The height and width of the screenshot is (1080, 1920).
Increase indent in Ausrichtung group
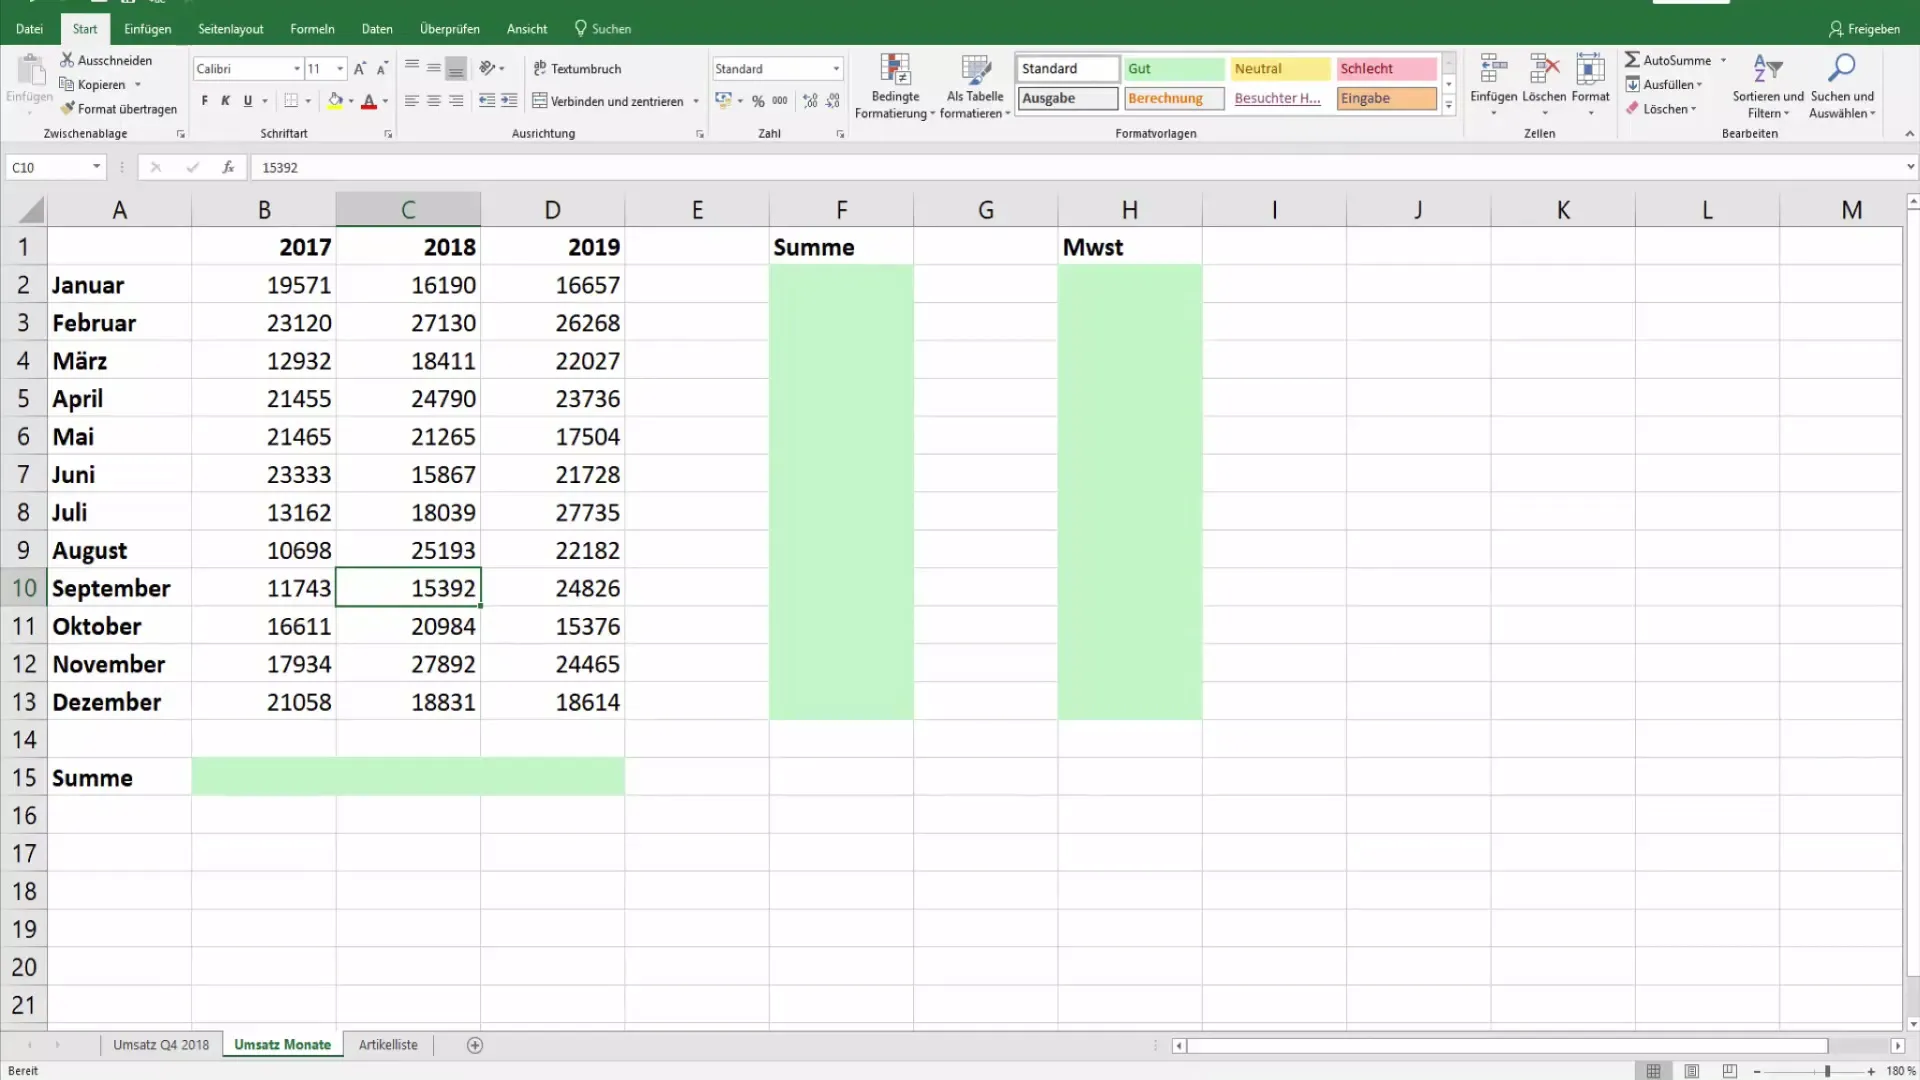[509, 100]
